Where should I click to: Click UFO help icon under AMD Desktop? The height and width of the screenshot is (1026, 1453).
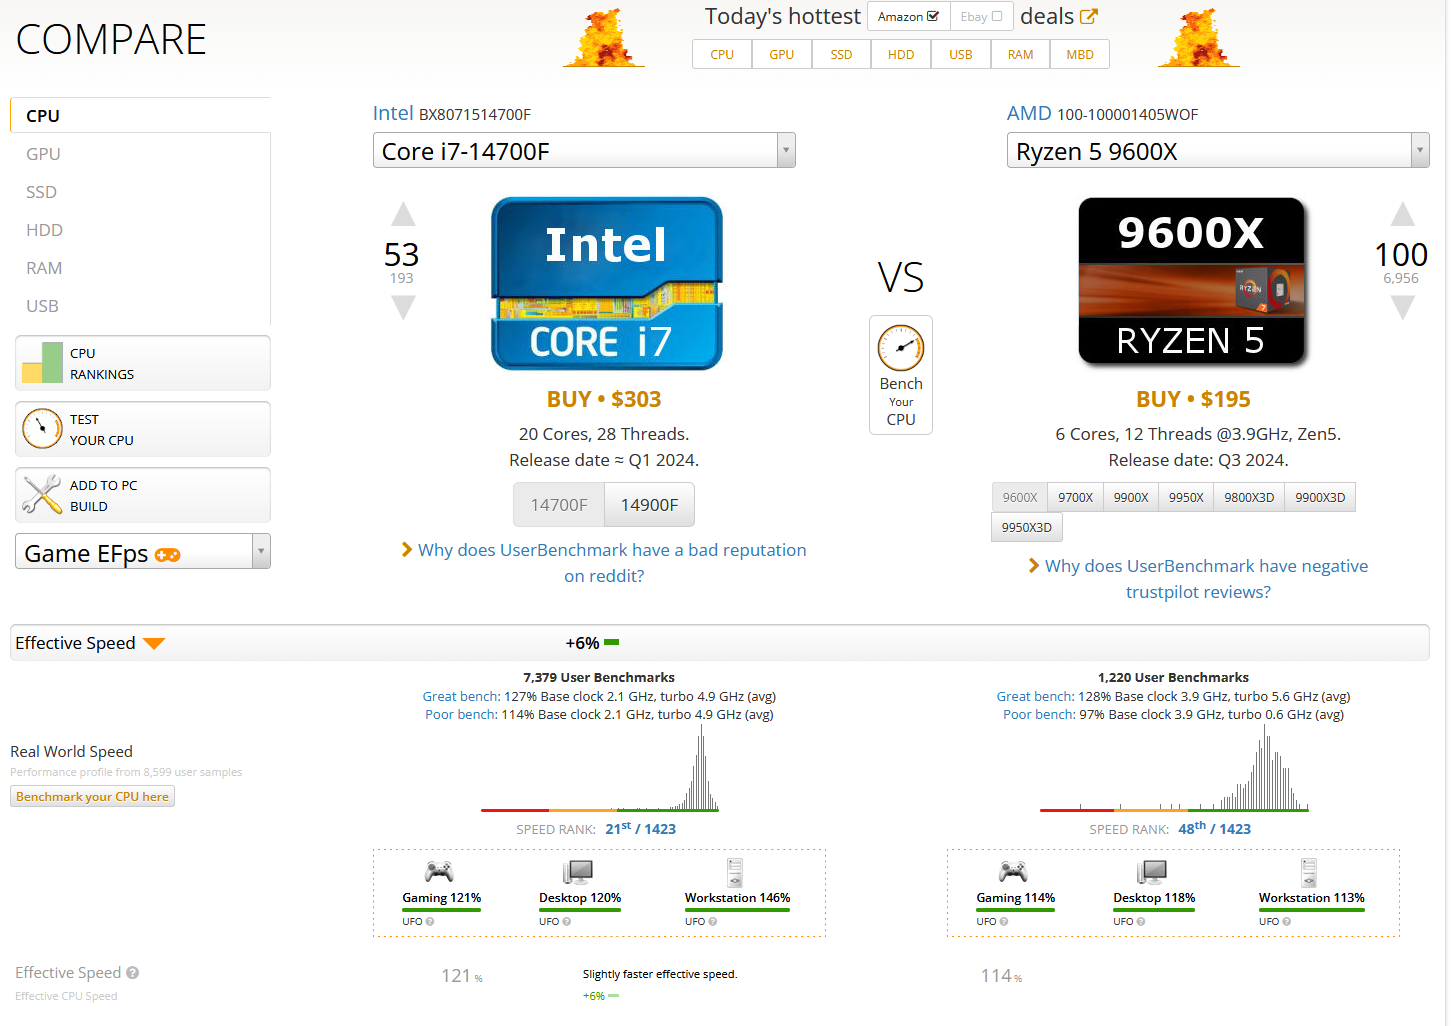coord(1141,922)
